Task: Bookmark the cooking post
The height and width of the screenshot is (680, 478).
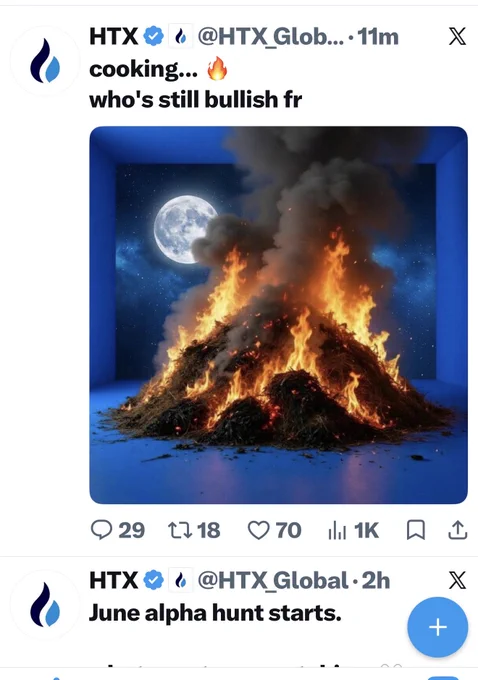Action: (x=416, y=530)
